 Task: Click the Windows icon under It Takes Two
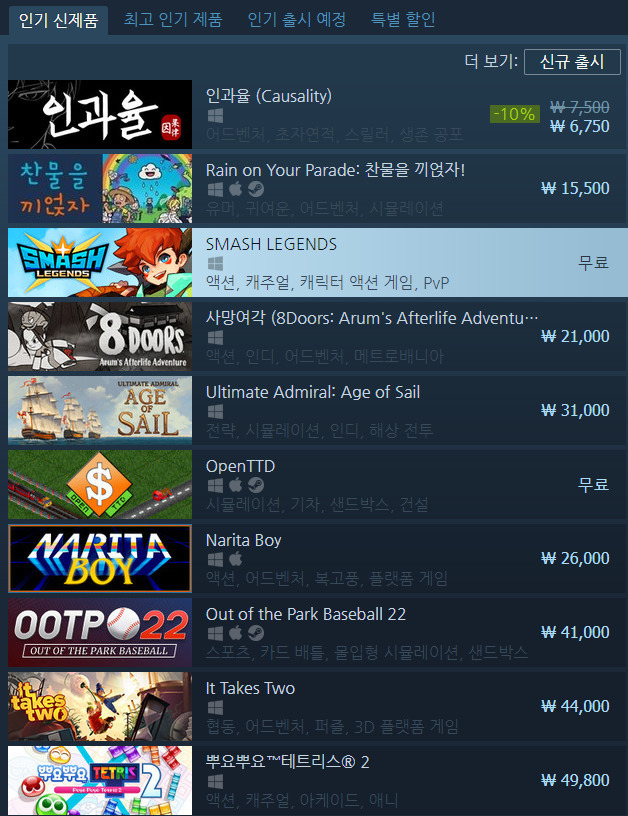tap(215, 707)
